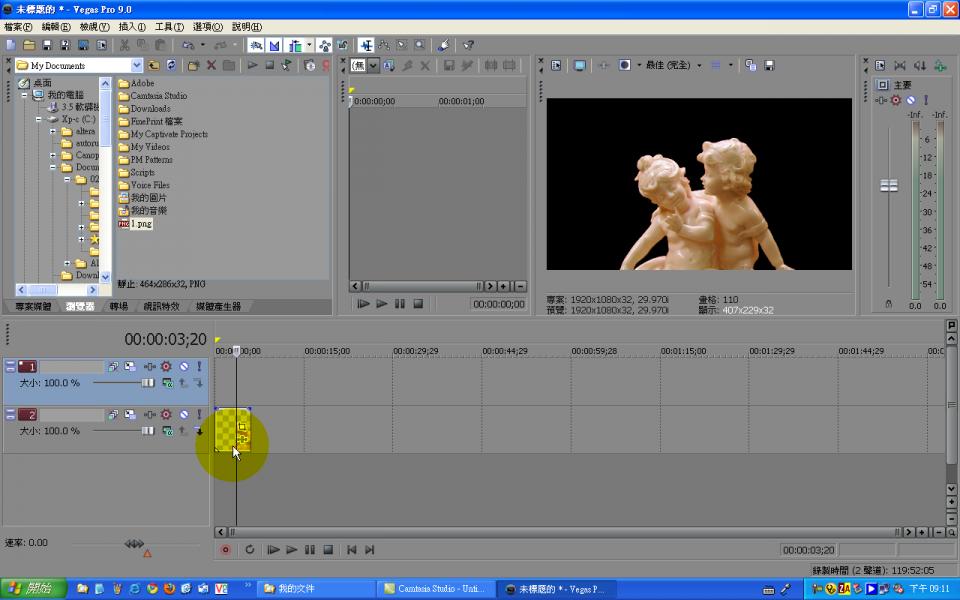This screenshot has width=960, height=600.
Task: Open the 工具(T) menu
Action: 169,27
